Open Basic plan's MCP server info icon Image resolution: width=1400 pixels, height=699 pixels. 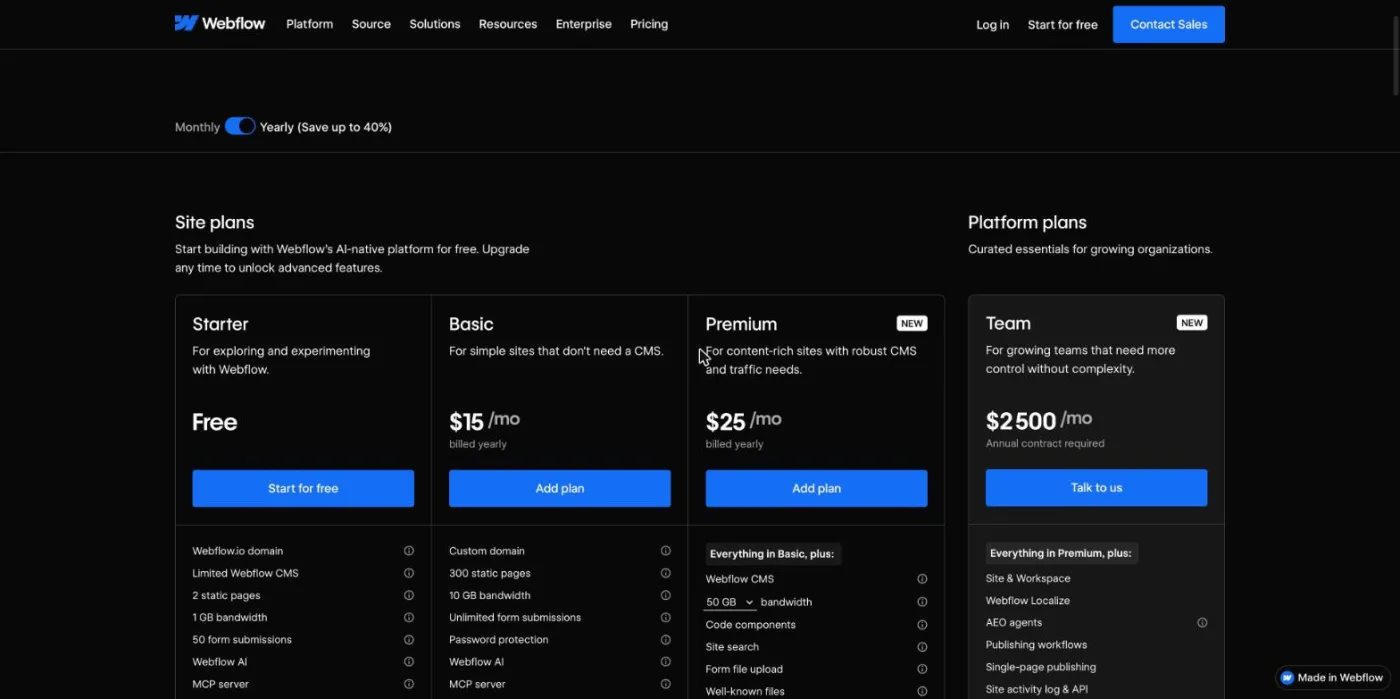click(x=666, y=684)
